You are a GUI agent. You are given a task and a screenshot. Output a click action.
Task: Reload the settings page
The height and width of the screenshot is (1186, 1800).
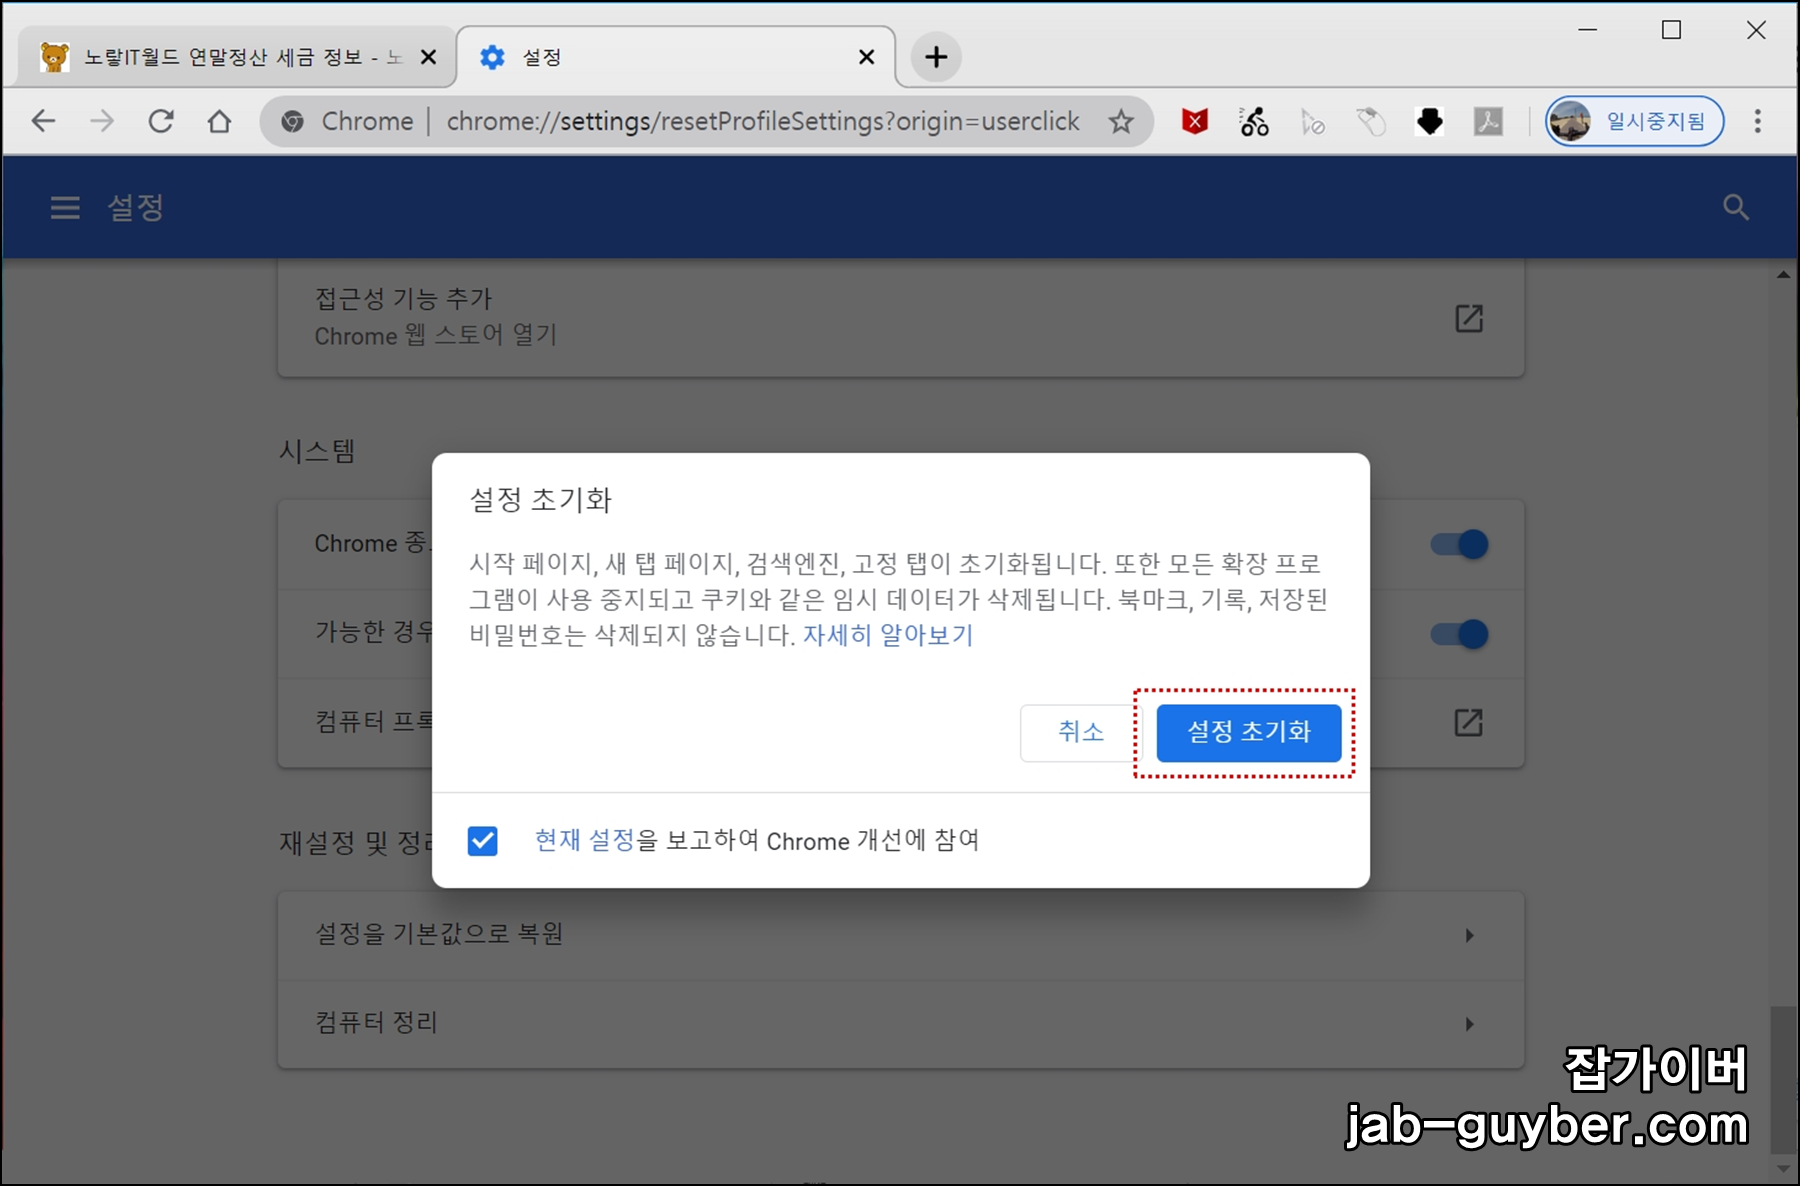(x=161, y=121)
